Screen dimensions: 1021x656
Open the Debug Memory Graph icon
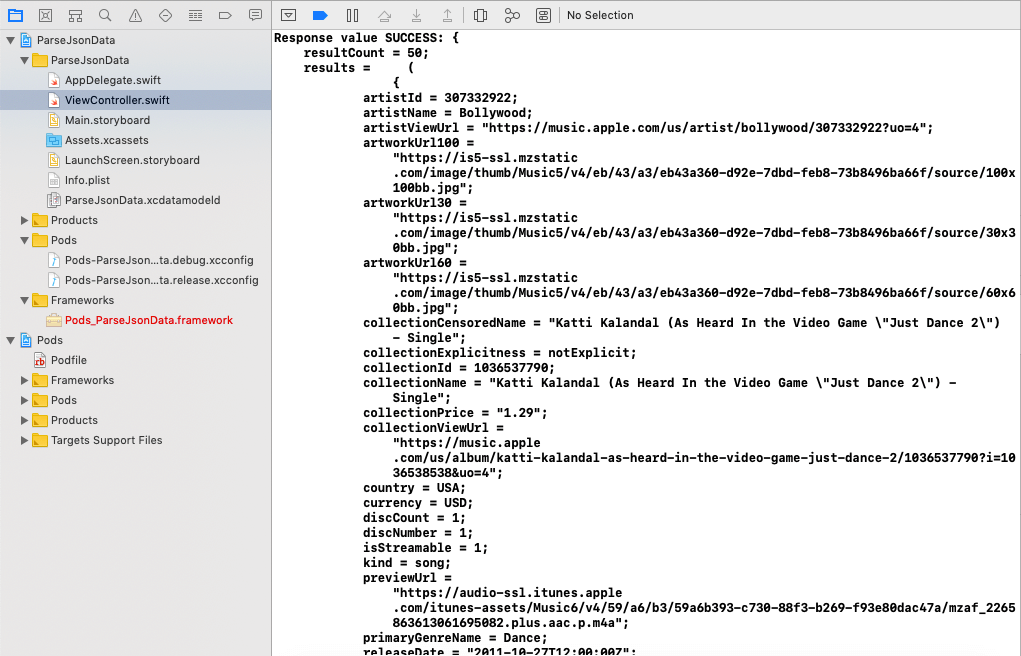[x=512, y=15]
